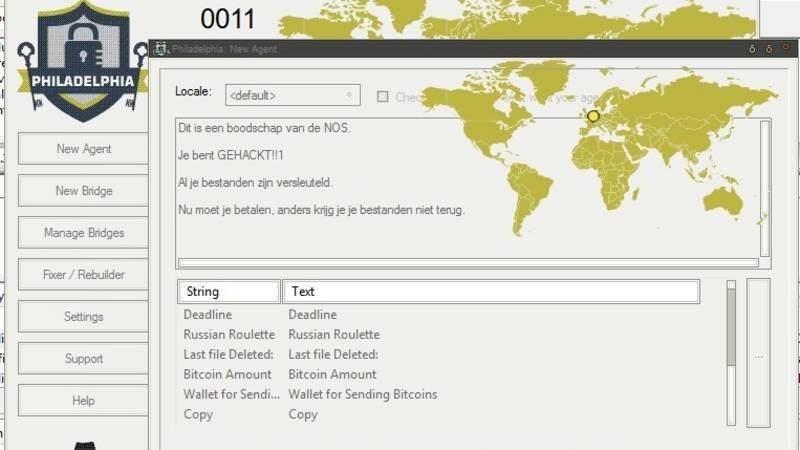Click the strings list scrollbar thumb
This screenshot has width=800, height=450.
click(x=731, y=327)
